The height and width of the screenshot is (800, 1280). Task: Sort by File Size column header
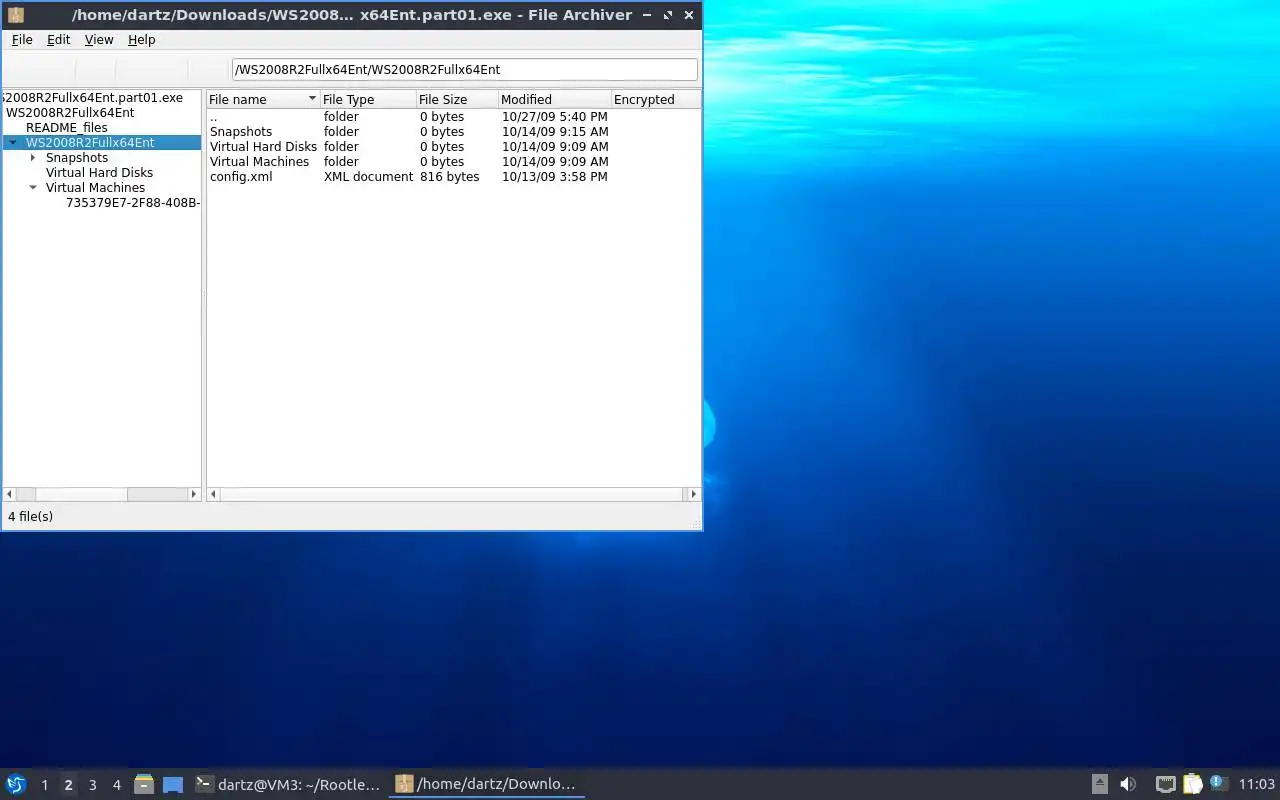pyautogui.click(x=457, y=99)
